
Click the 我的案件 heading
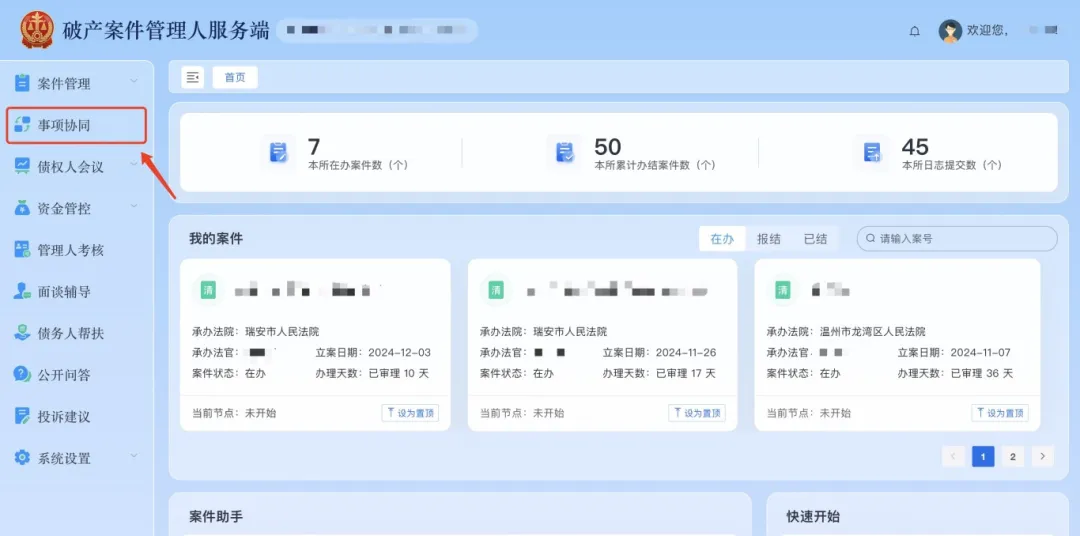(216, 238)
